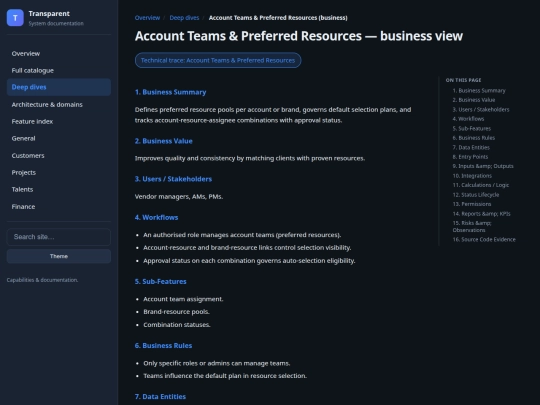Screen dimensions: 540x405
Task: Select the Deep dives sidebar item
Action: pos(59,87)
